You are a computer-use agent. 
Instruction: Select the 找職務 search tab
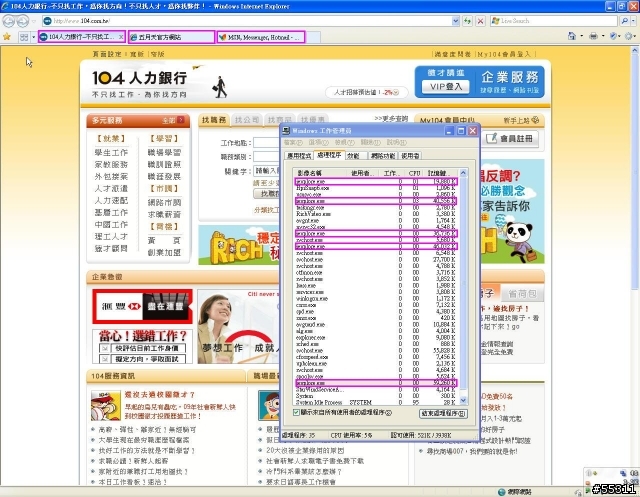[x=214, y=120]
